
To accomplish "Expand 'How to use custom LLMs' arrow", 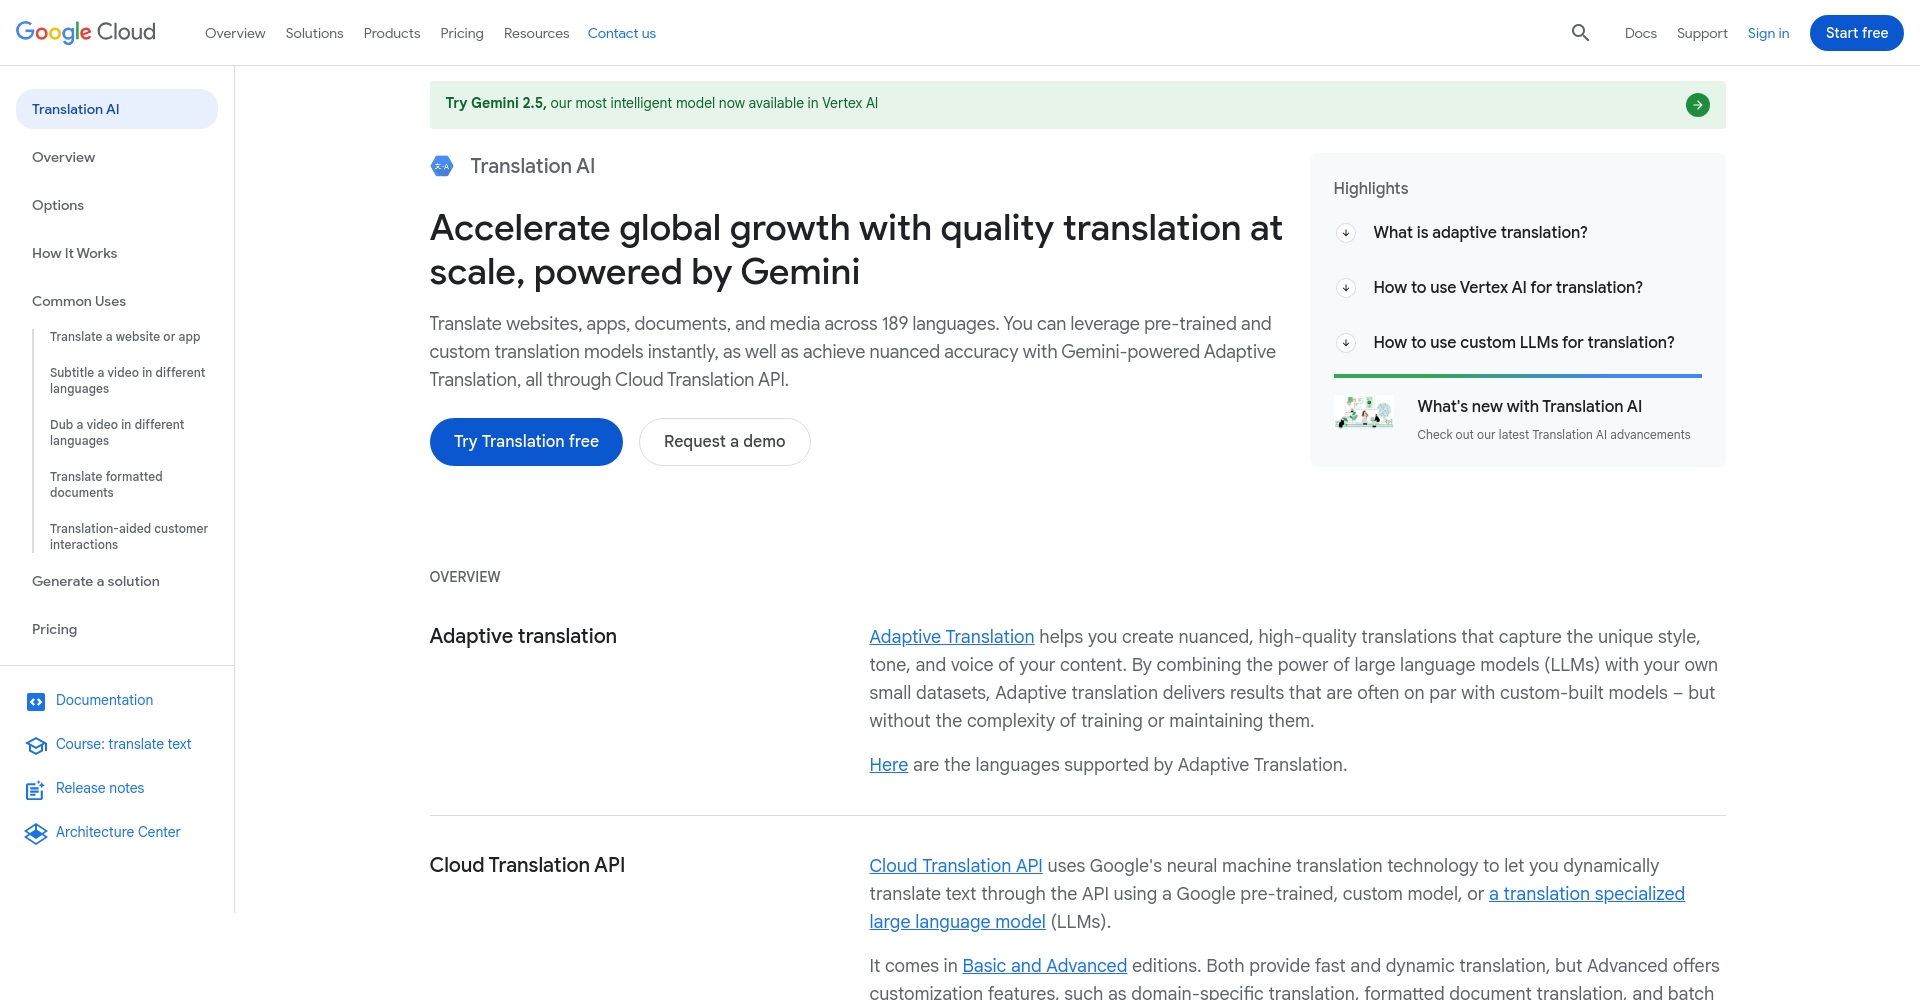I will coord(1346,343).
